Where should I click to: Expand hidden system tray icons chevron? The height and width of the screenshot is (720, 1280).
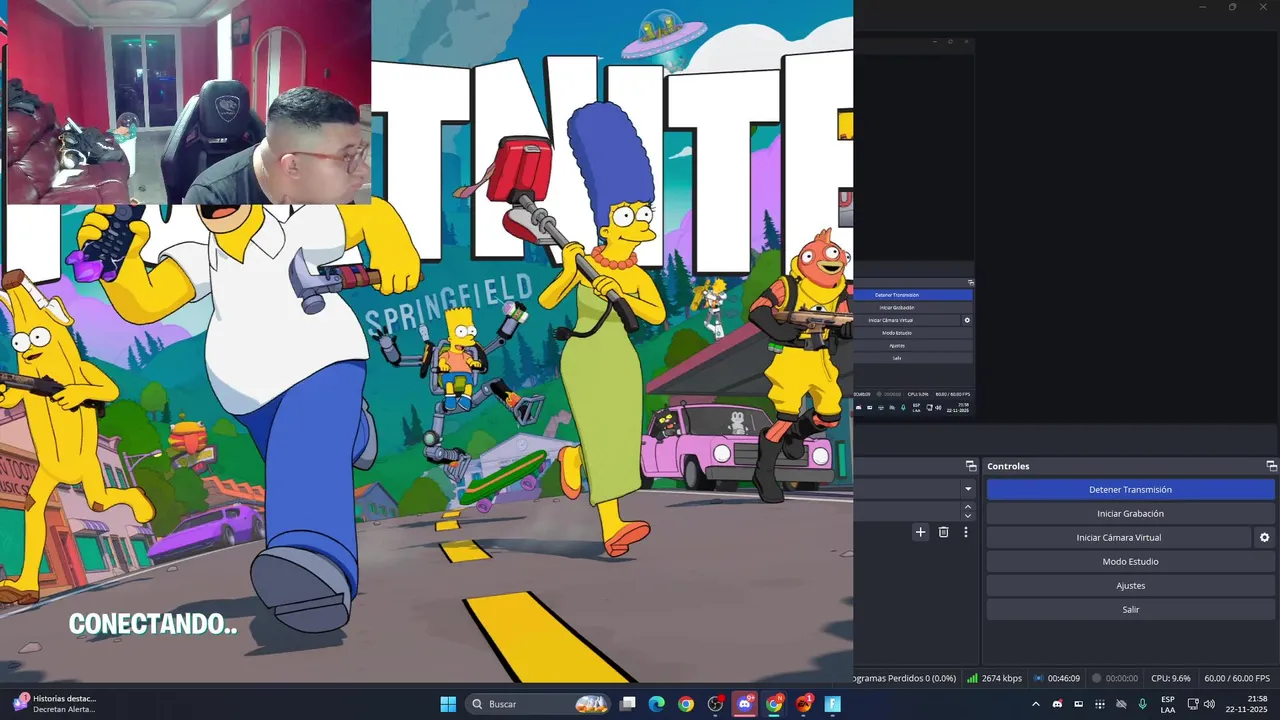(1035, 704)
